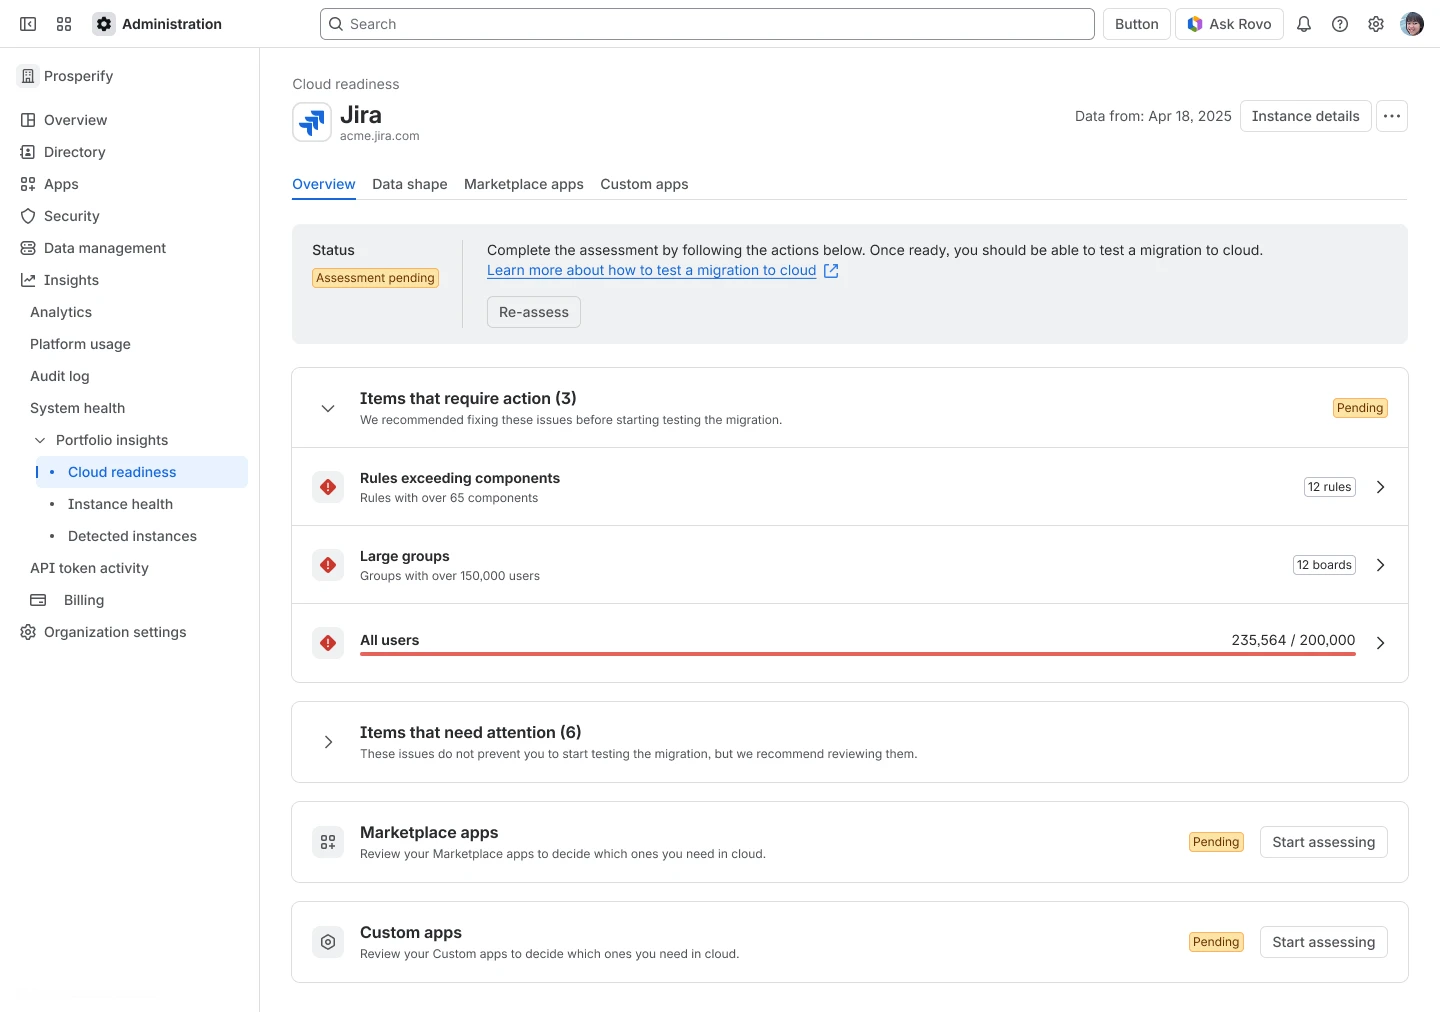This screenshot has width=1440, height=1012.
Task: Collapse the Items that require action section
Action: 328,408
